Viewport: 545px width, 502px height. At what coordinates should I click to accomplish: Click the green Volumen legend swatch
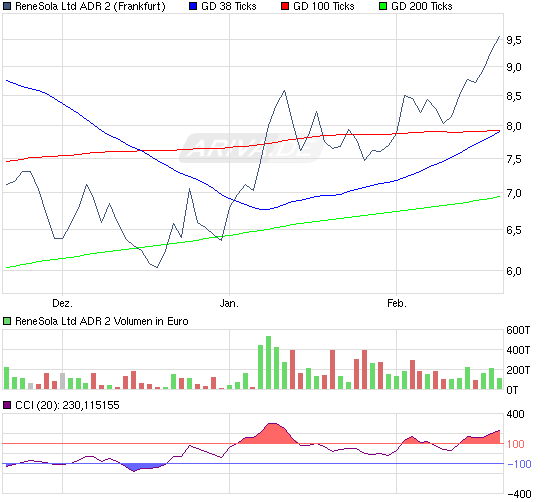tap(7, 321)
